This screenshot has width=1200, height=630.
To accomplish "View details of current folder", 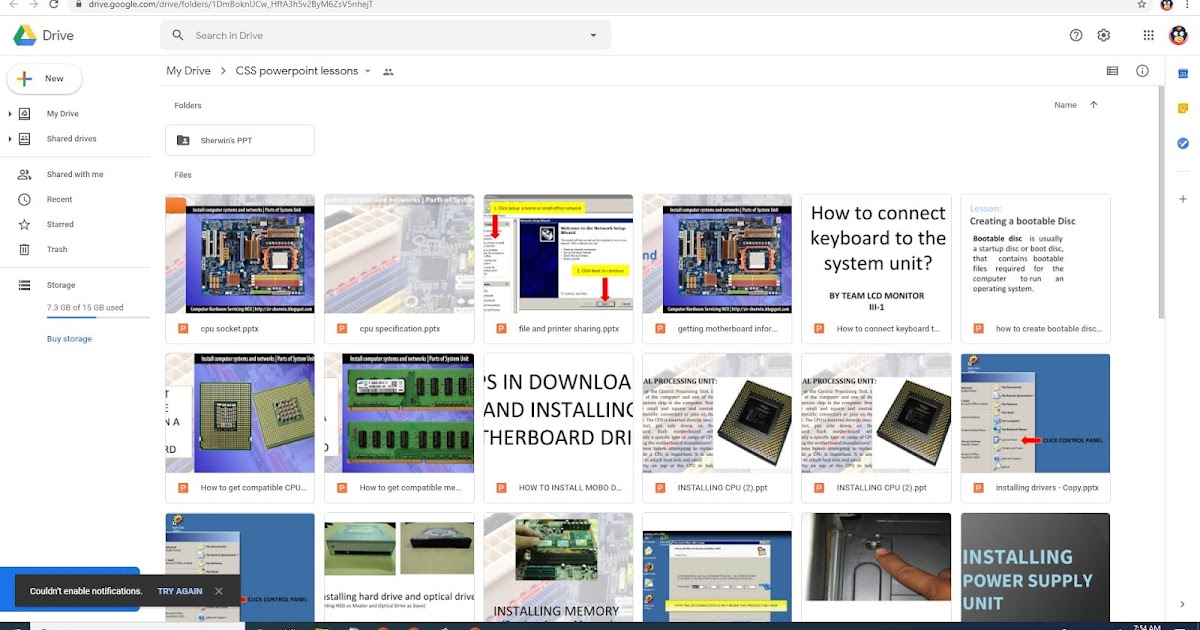I will (1143, 70).
